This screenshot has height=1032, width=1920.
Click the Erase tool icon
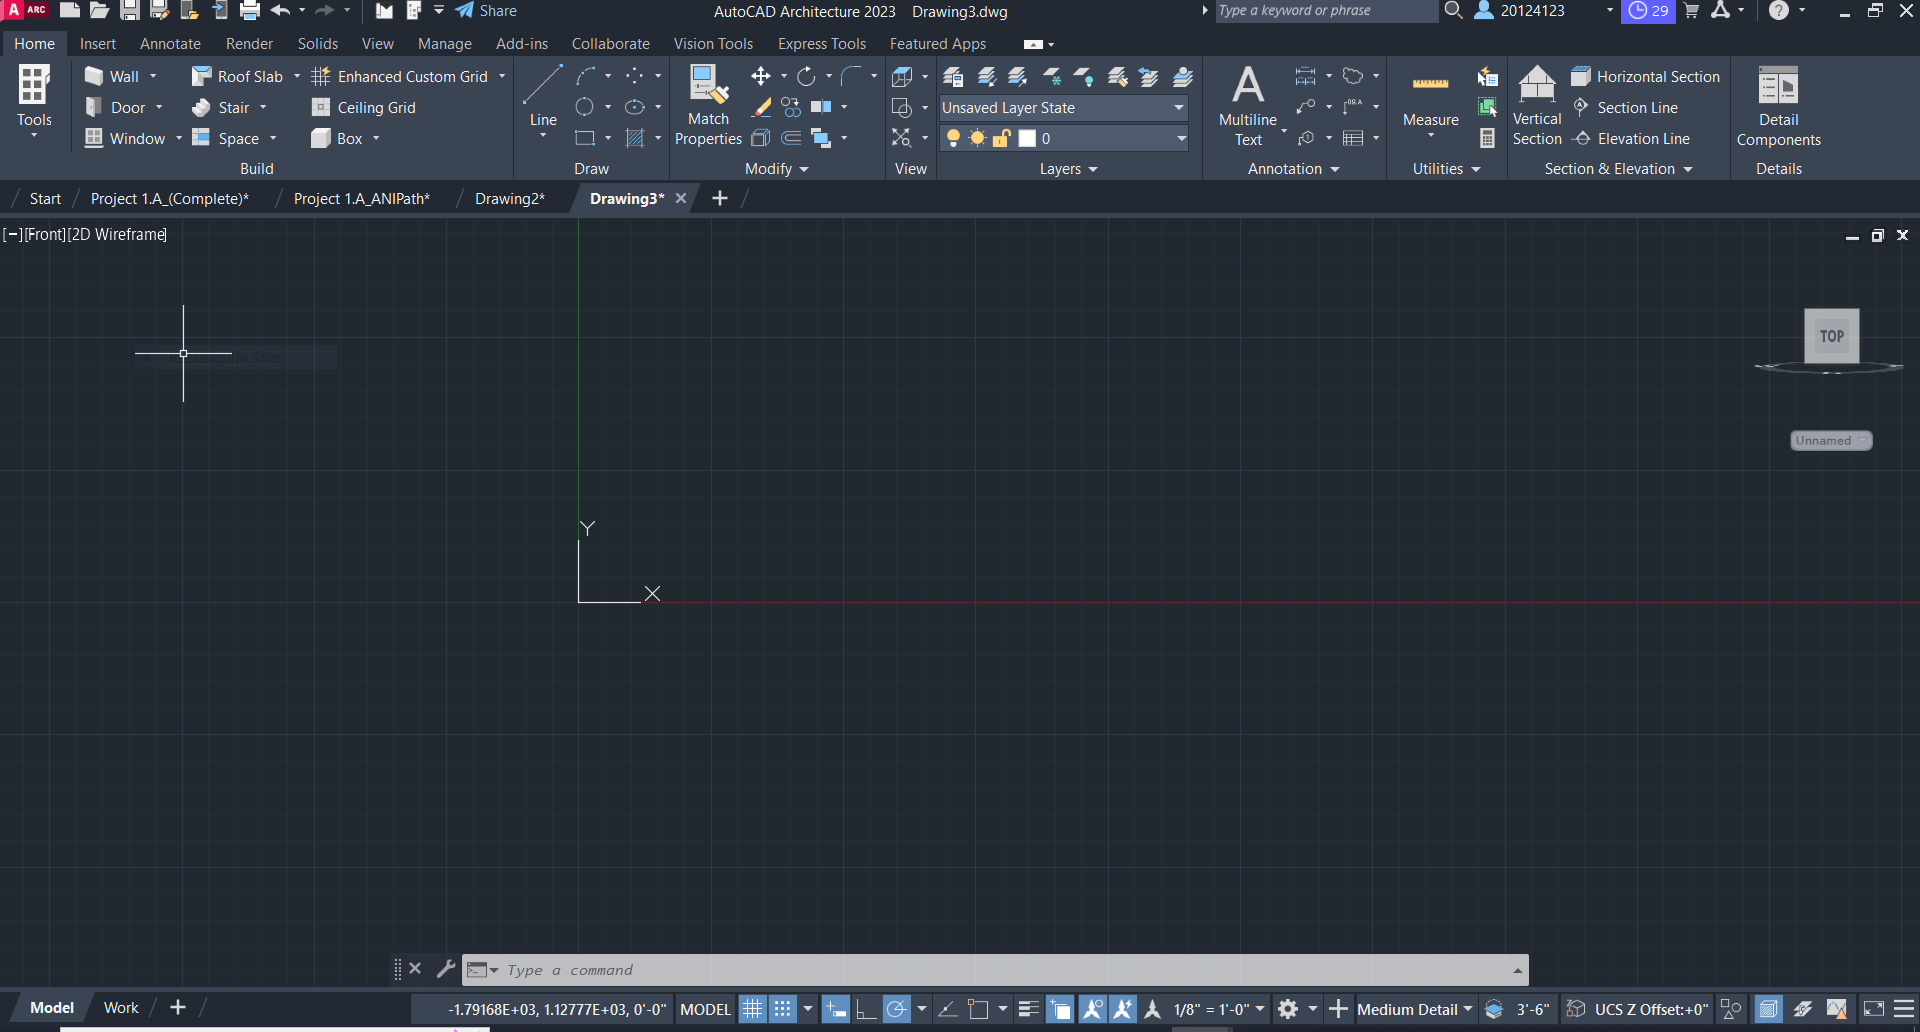(x=761, y=108)
